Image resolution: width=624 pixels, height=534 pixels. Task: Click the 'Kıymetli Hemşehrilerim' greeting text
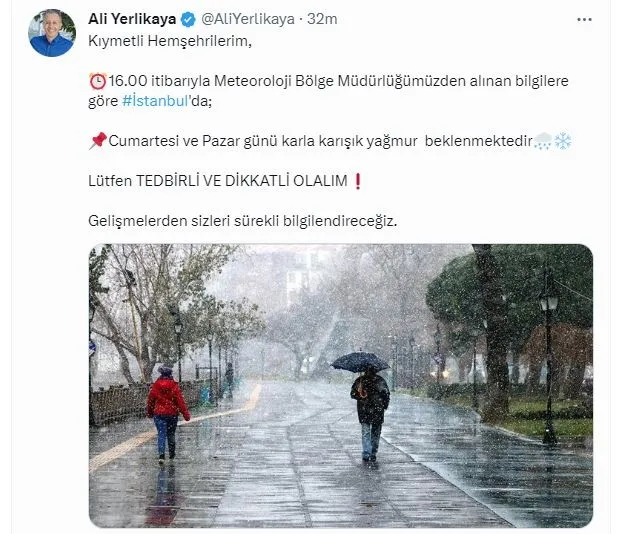(170, 41)
